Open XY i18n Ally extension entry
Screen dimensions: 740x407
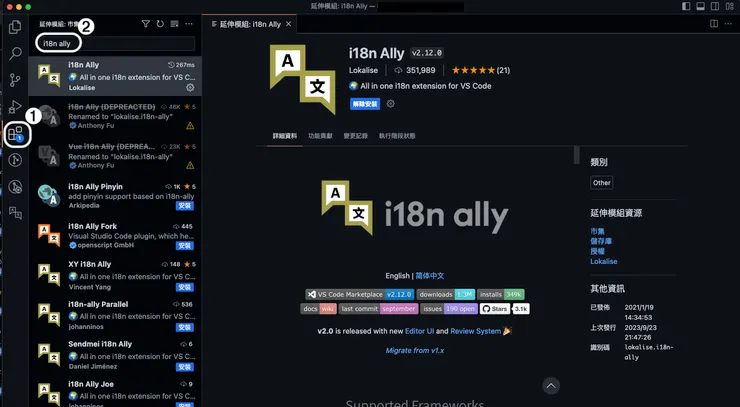pos(115,276)
